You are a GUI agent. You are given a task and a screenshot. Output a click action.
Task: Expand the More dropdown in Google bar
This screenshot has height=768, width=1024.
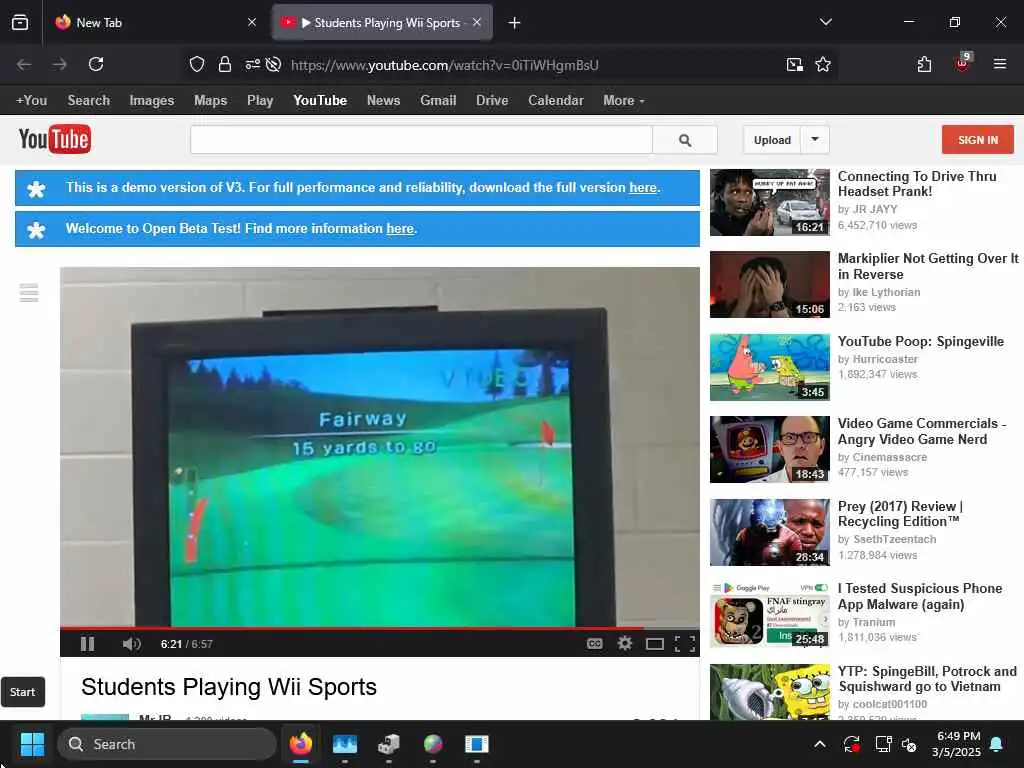coord(624,101)
